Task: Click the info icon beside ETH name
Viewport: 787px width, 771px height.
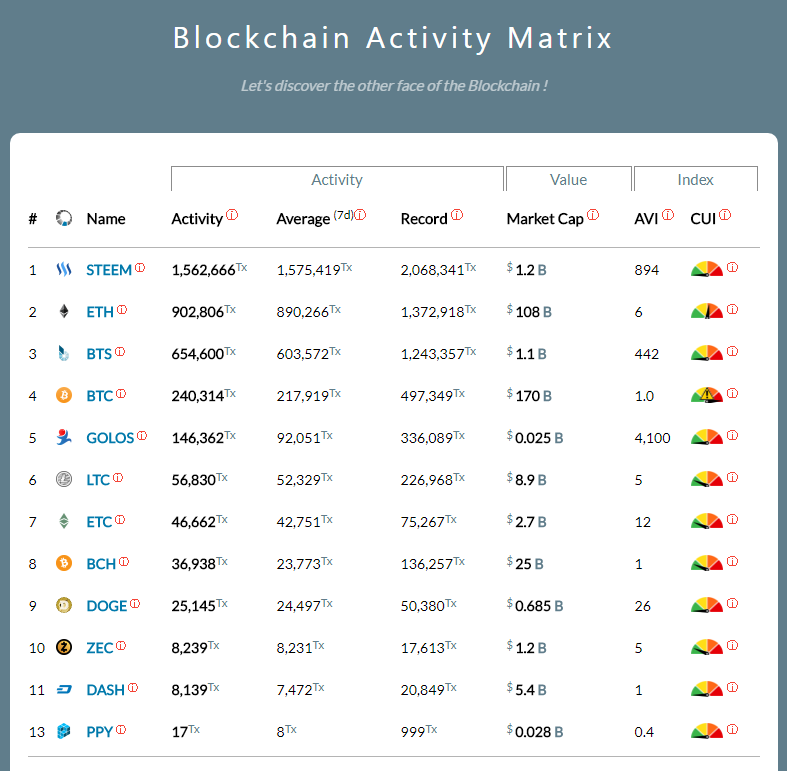Action: [x=122, y=310]
